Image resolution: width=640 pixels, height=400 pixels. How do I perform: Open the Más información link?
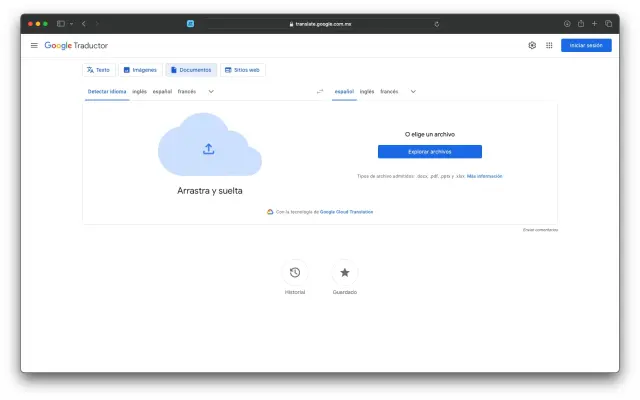point(485,176)
